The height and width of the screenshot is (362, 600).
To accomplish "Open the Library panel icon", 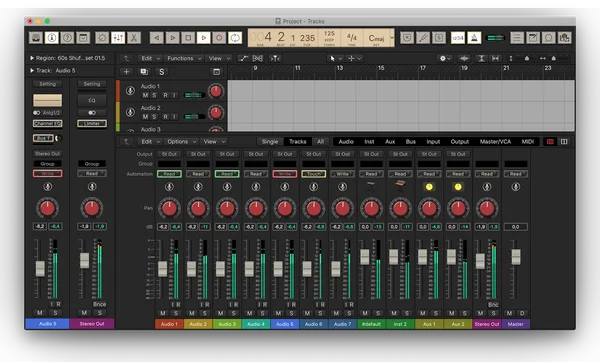I will click(x=36, y=38).
